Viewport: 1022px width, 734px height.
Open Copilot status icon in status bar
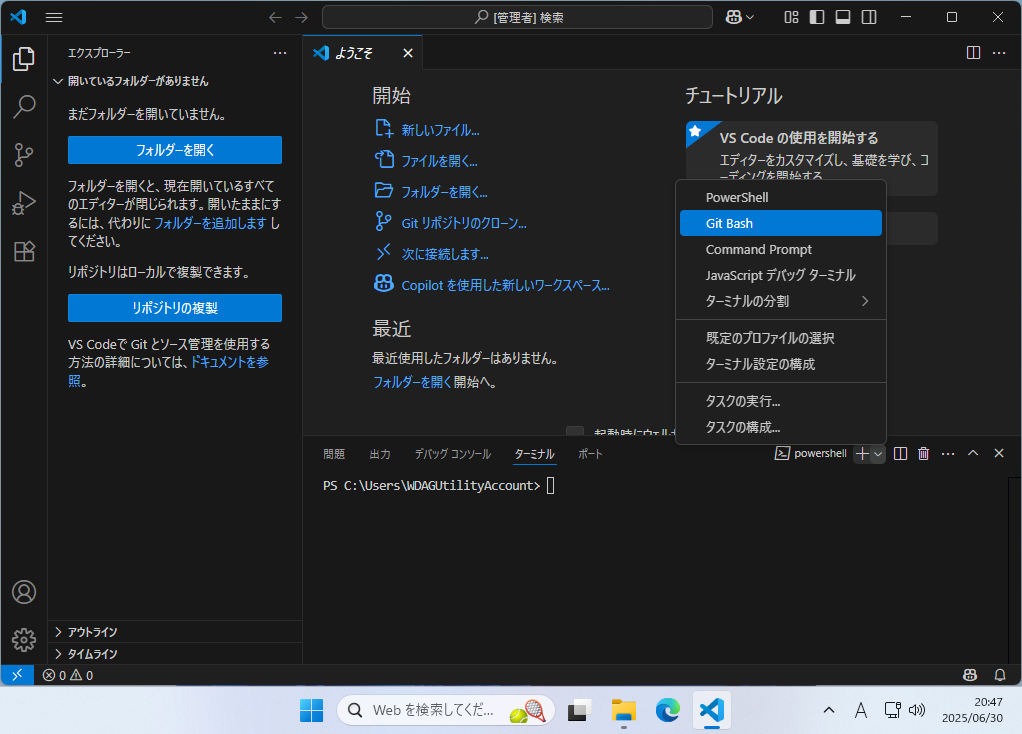(x=970, y=675)
